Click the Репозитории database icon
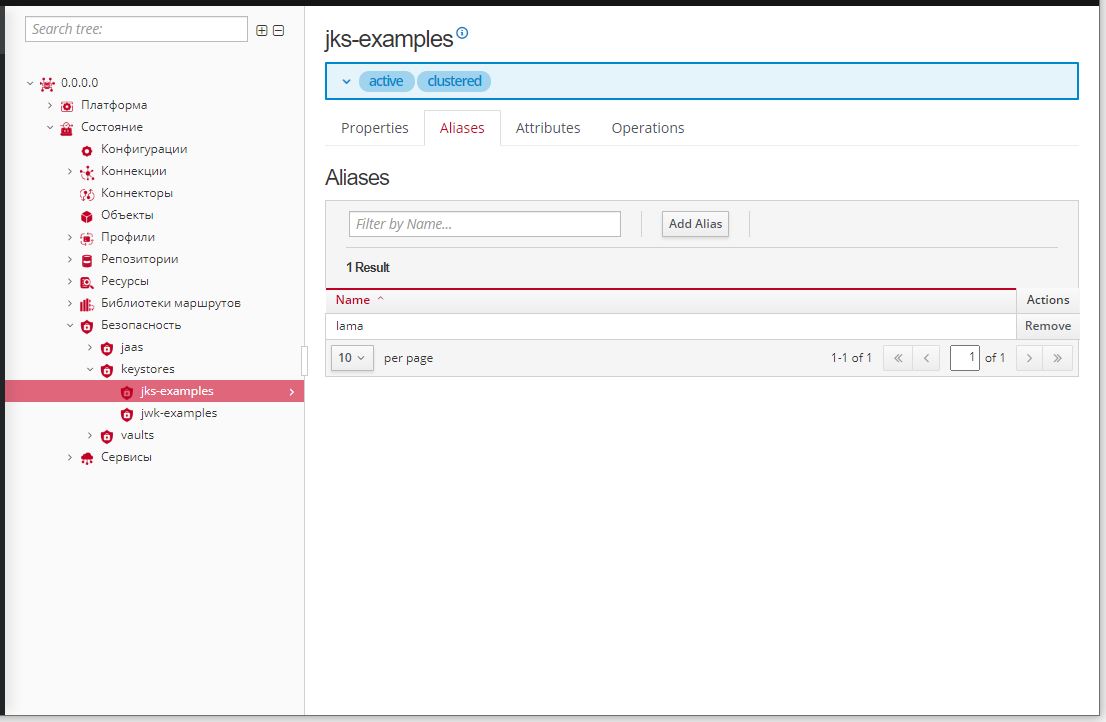1106x722 pixels. (x=87, y=260)
